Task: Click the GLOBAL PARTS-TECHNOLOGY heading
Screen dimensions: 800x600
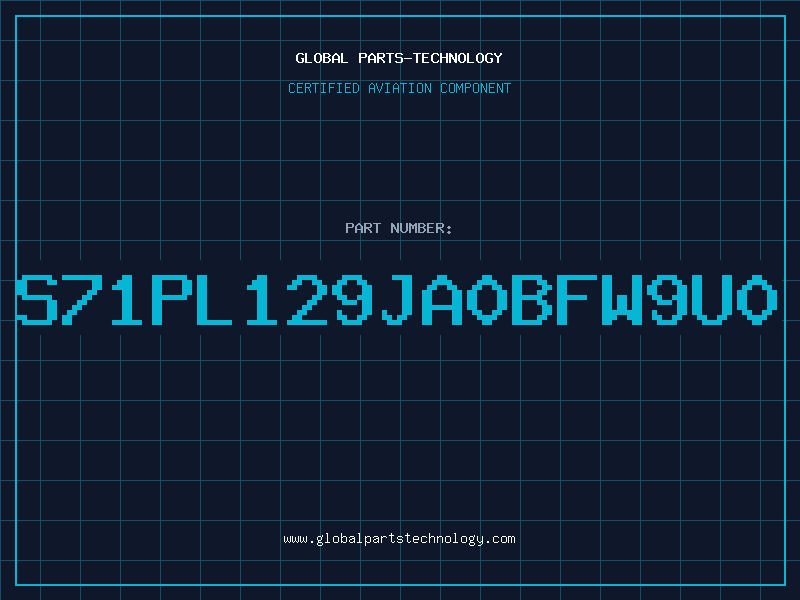Action: pyautogui.click(x=399, y=58)
